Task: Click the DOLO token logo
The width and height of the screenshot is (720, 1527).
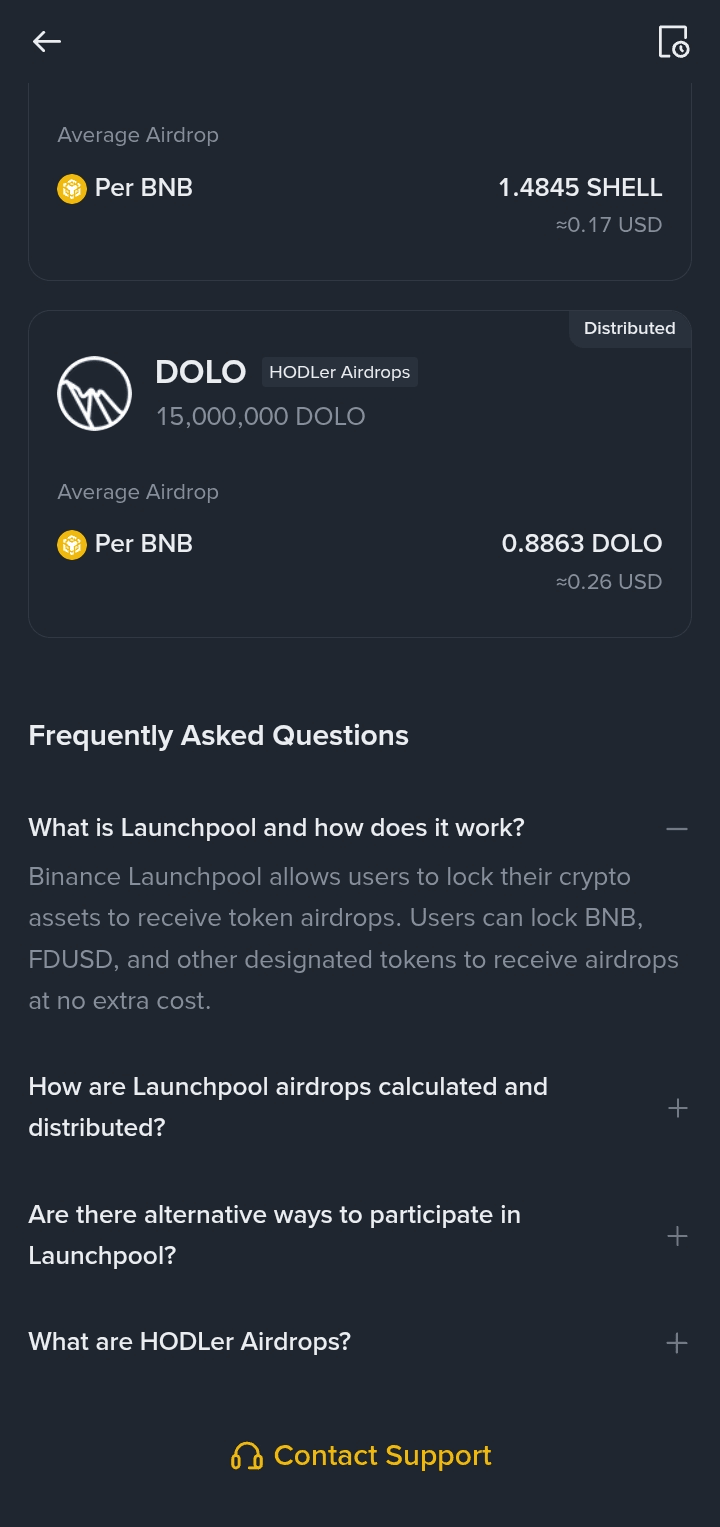Action: click(x=95, y=393)
